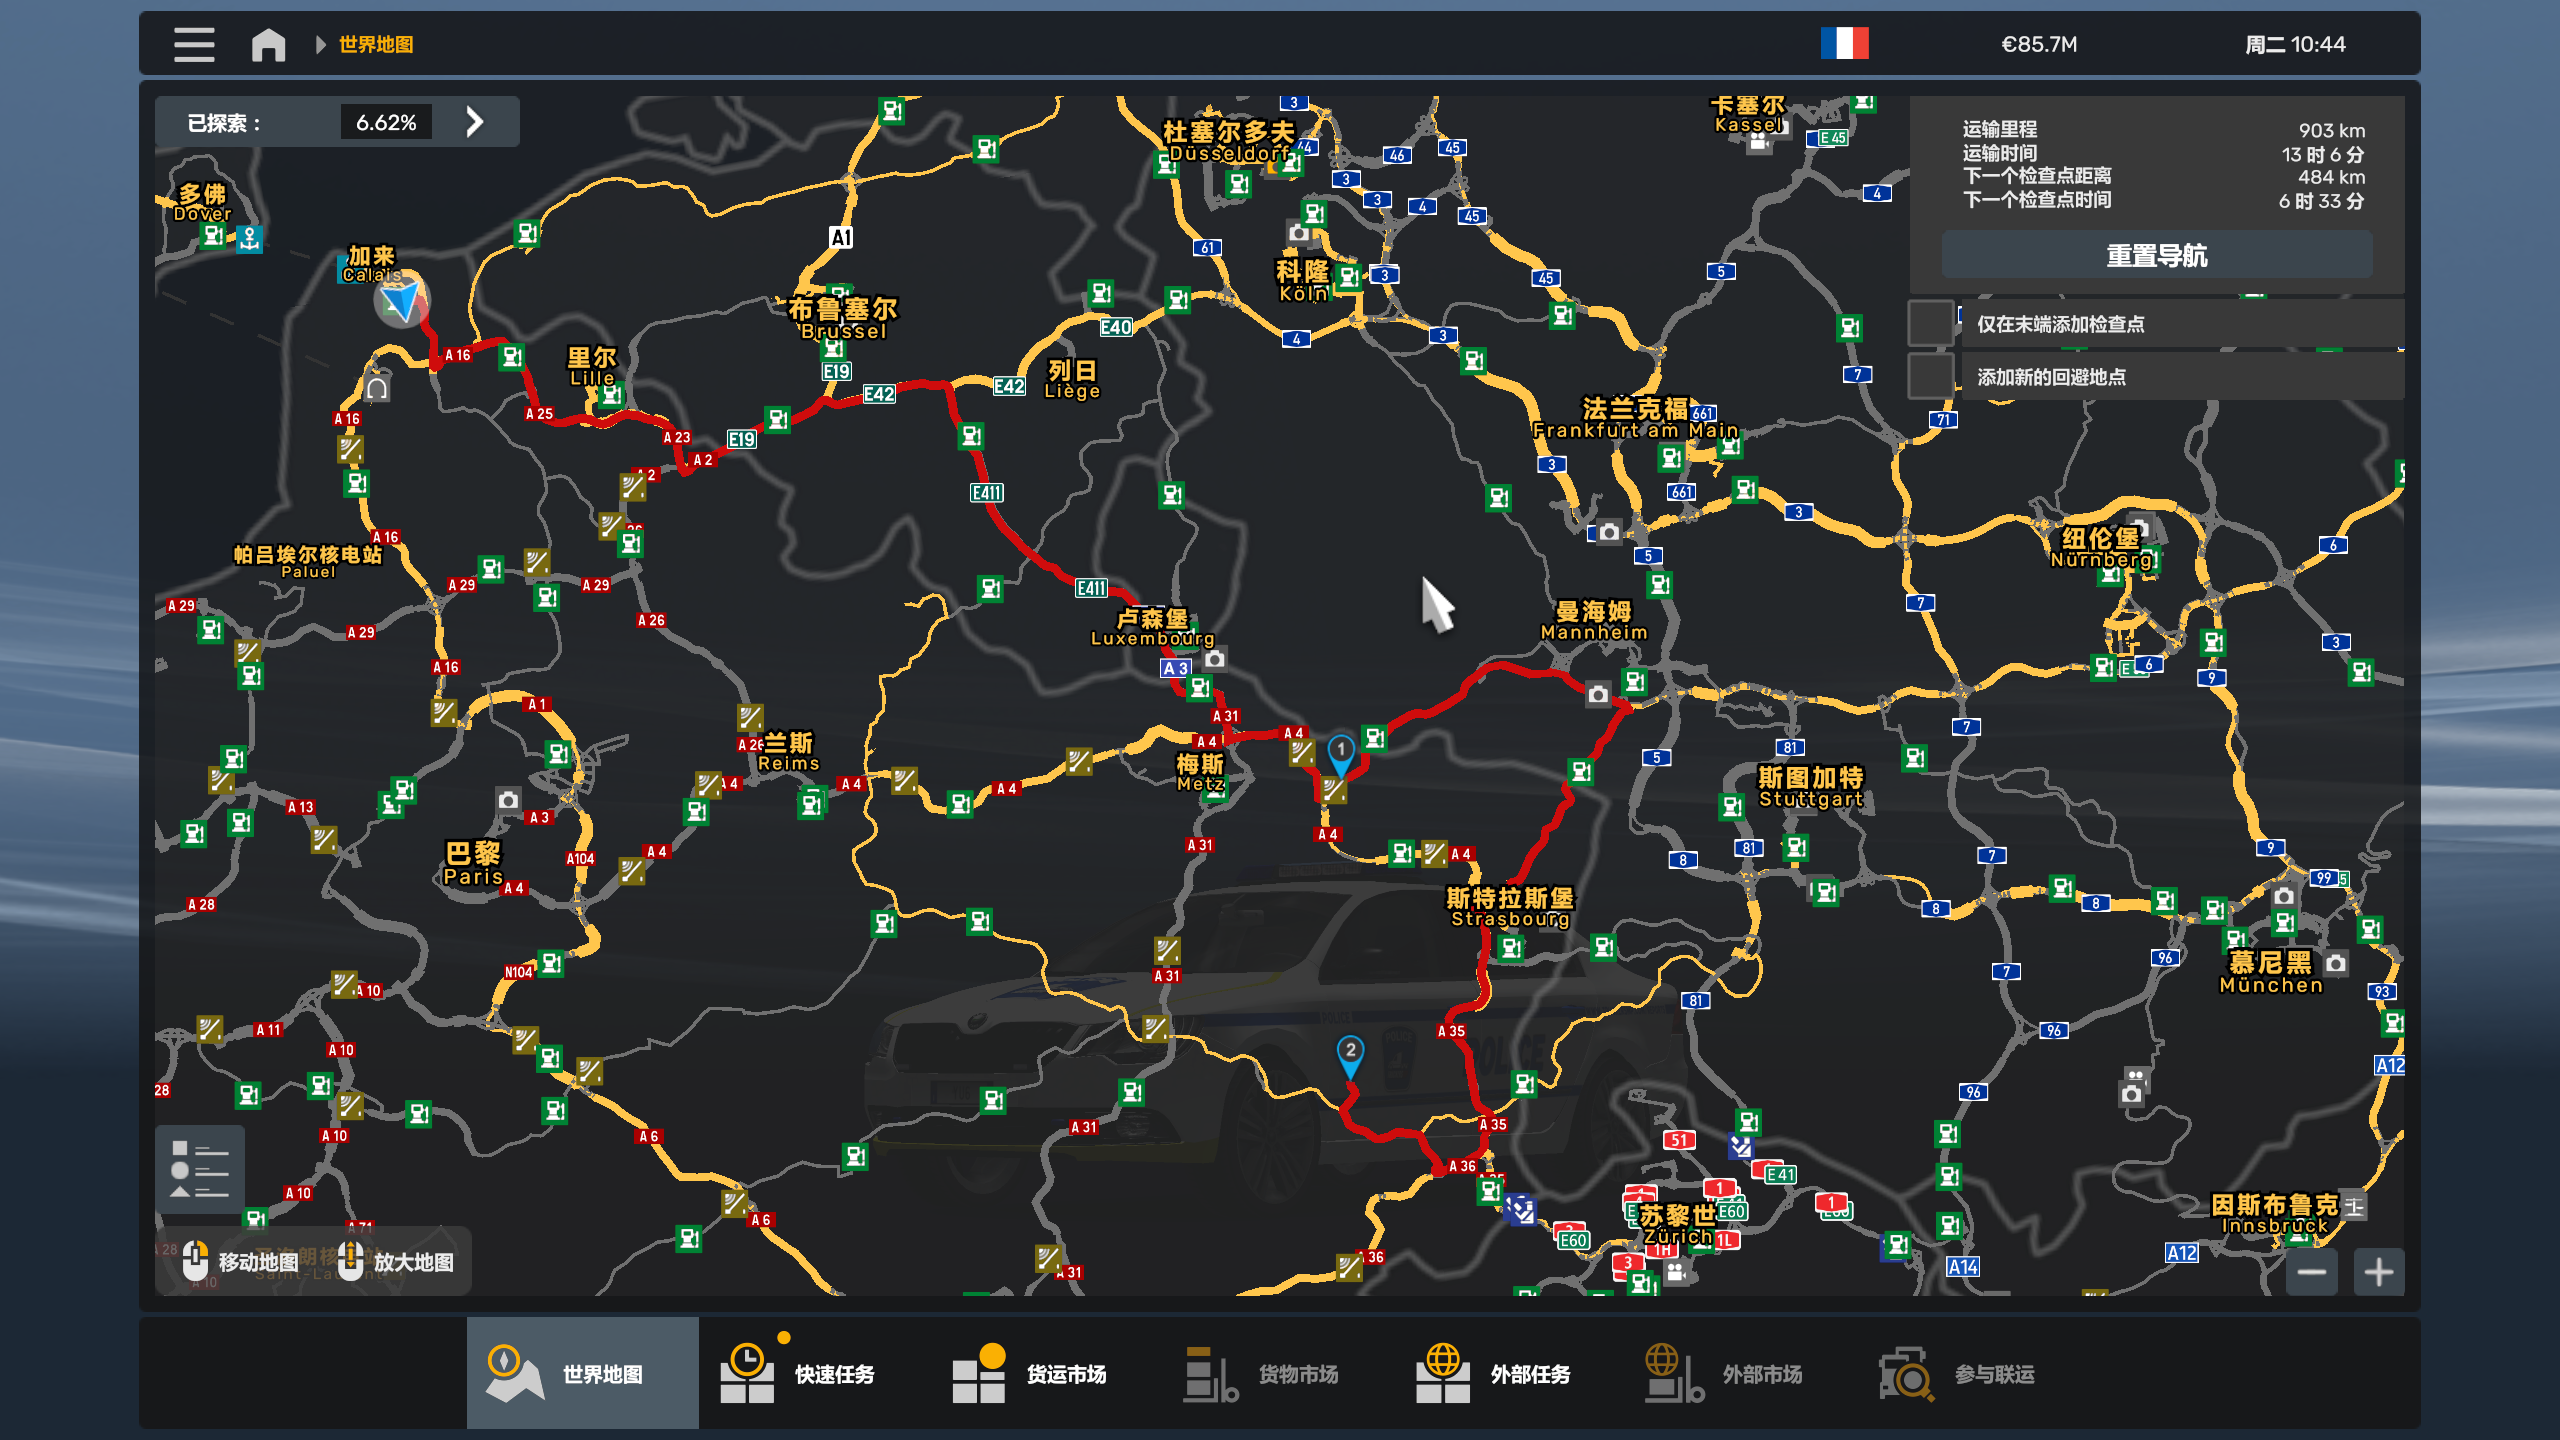Click the 卢森堡 Luxembourg city label
This screenshot has width=2560, height=1440.
(1152, 628)
